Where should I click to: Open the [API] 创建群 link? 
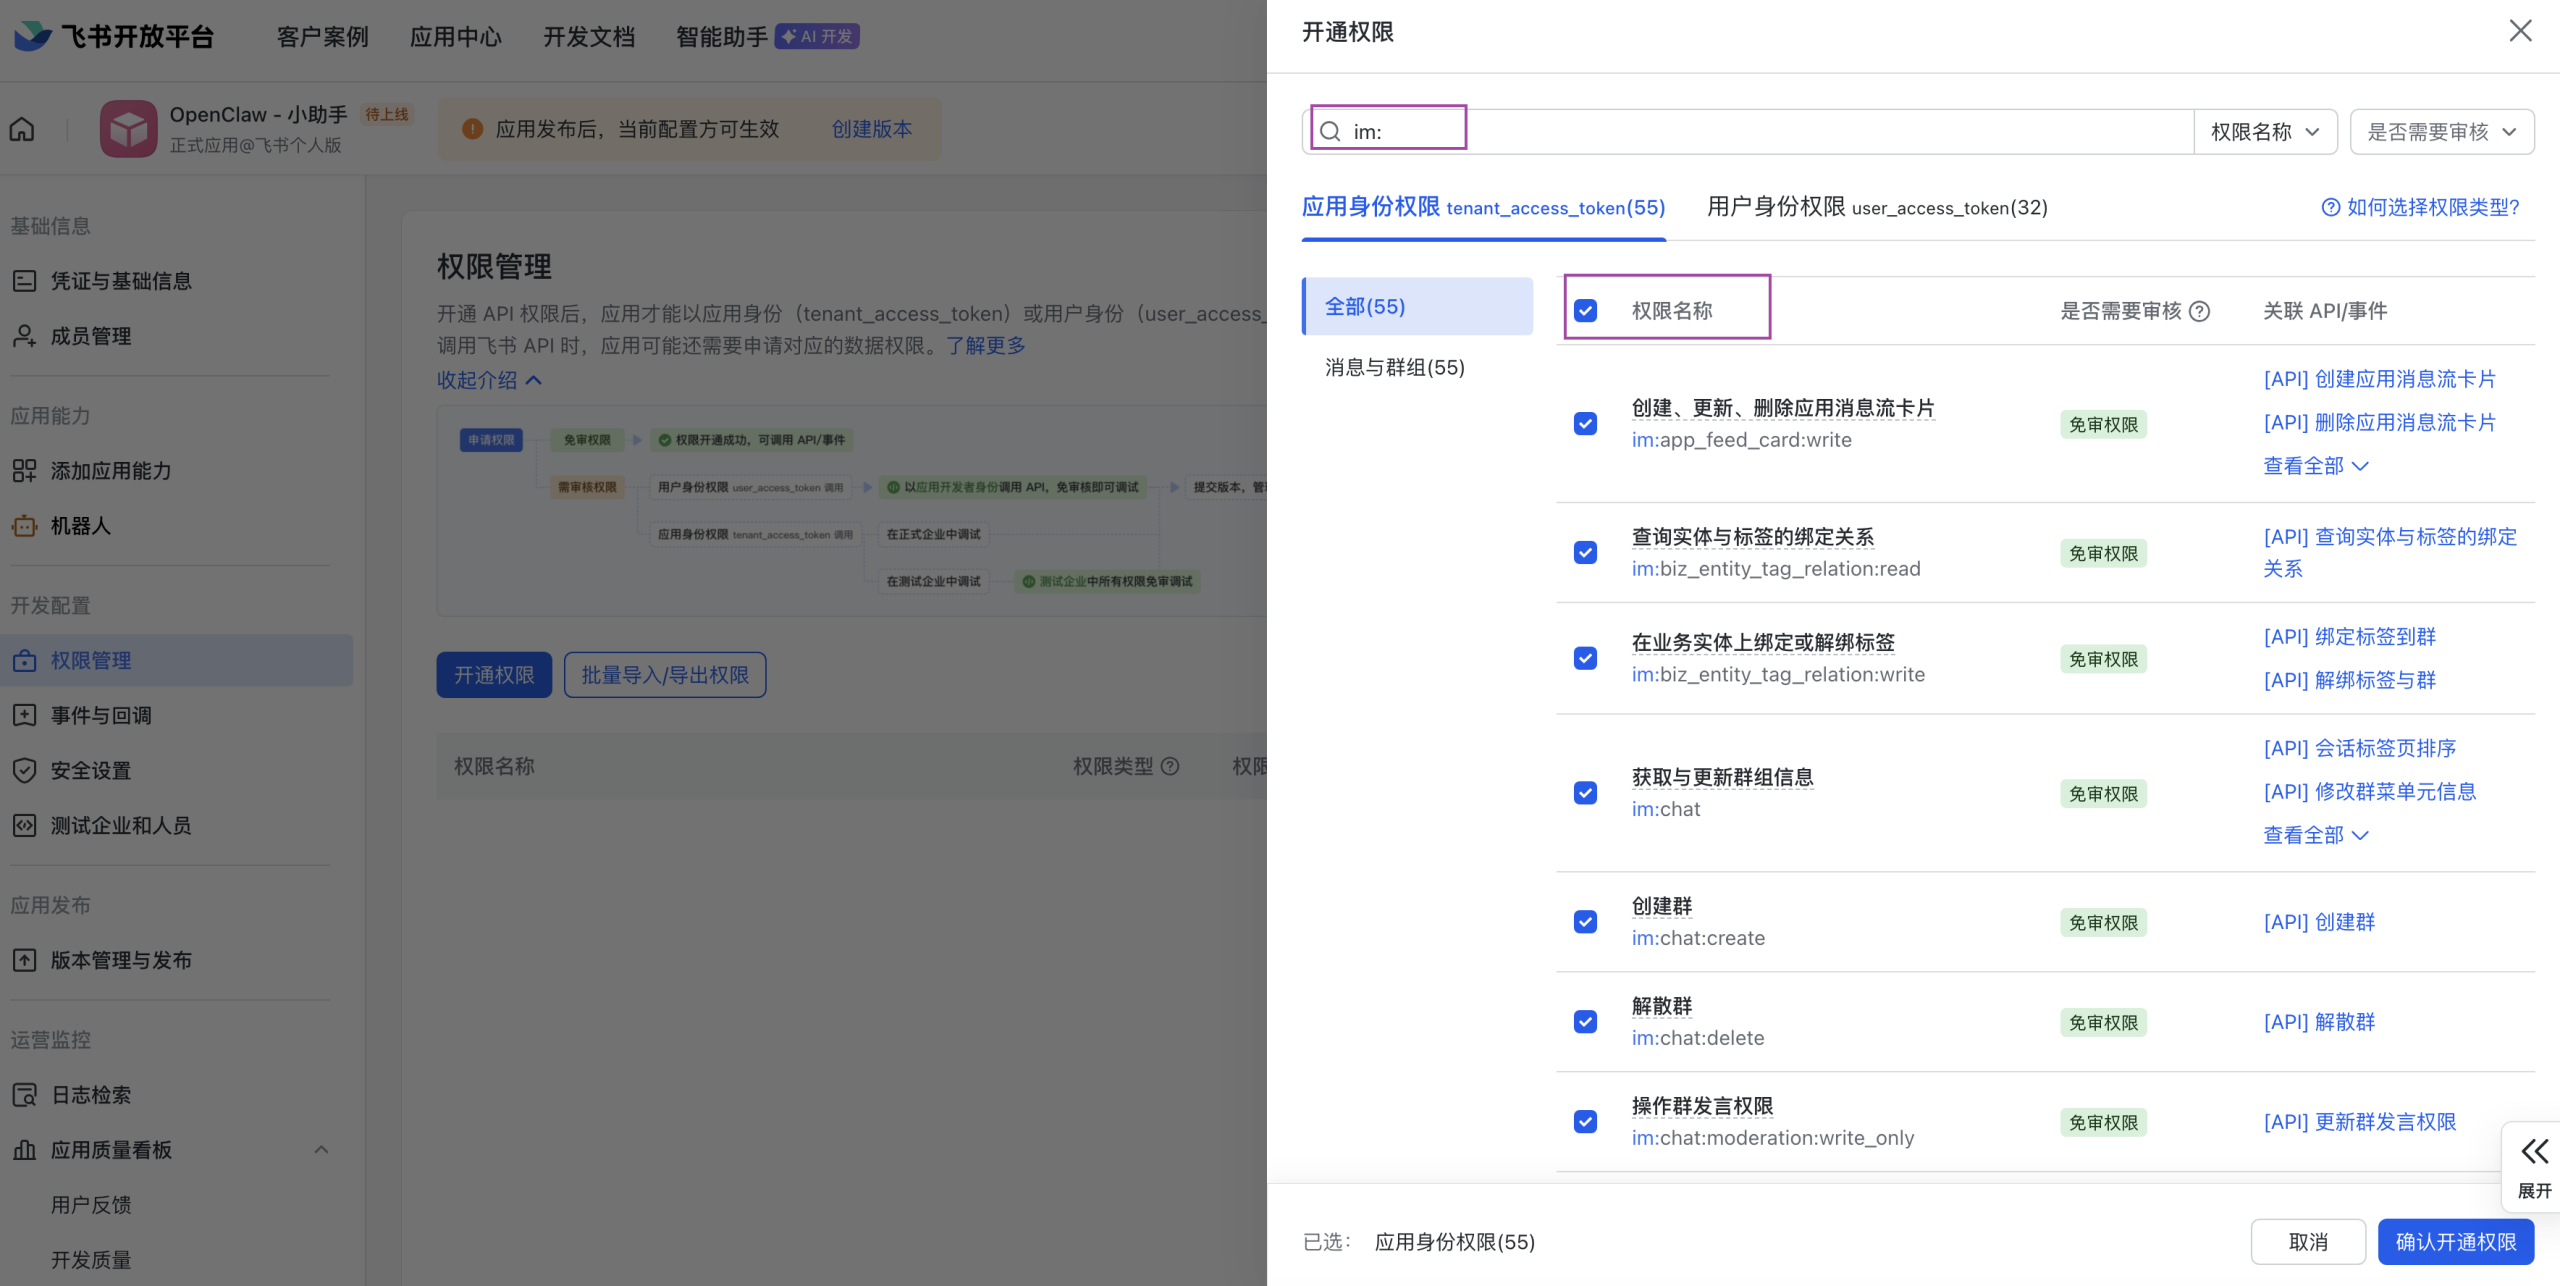pyautogui.click(x=2321, y=921)
